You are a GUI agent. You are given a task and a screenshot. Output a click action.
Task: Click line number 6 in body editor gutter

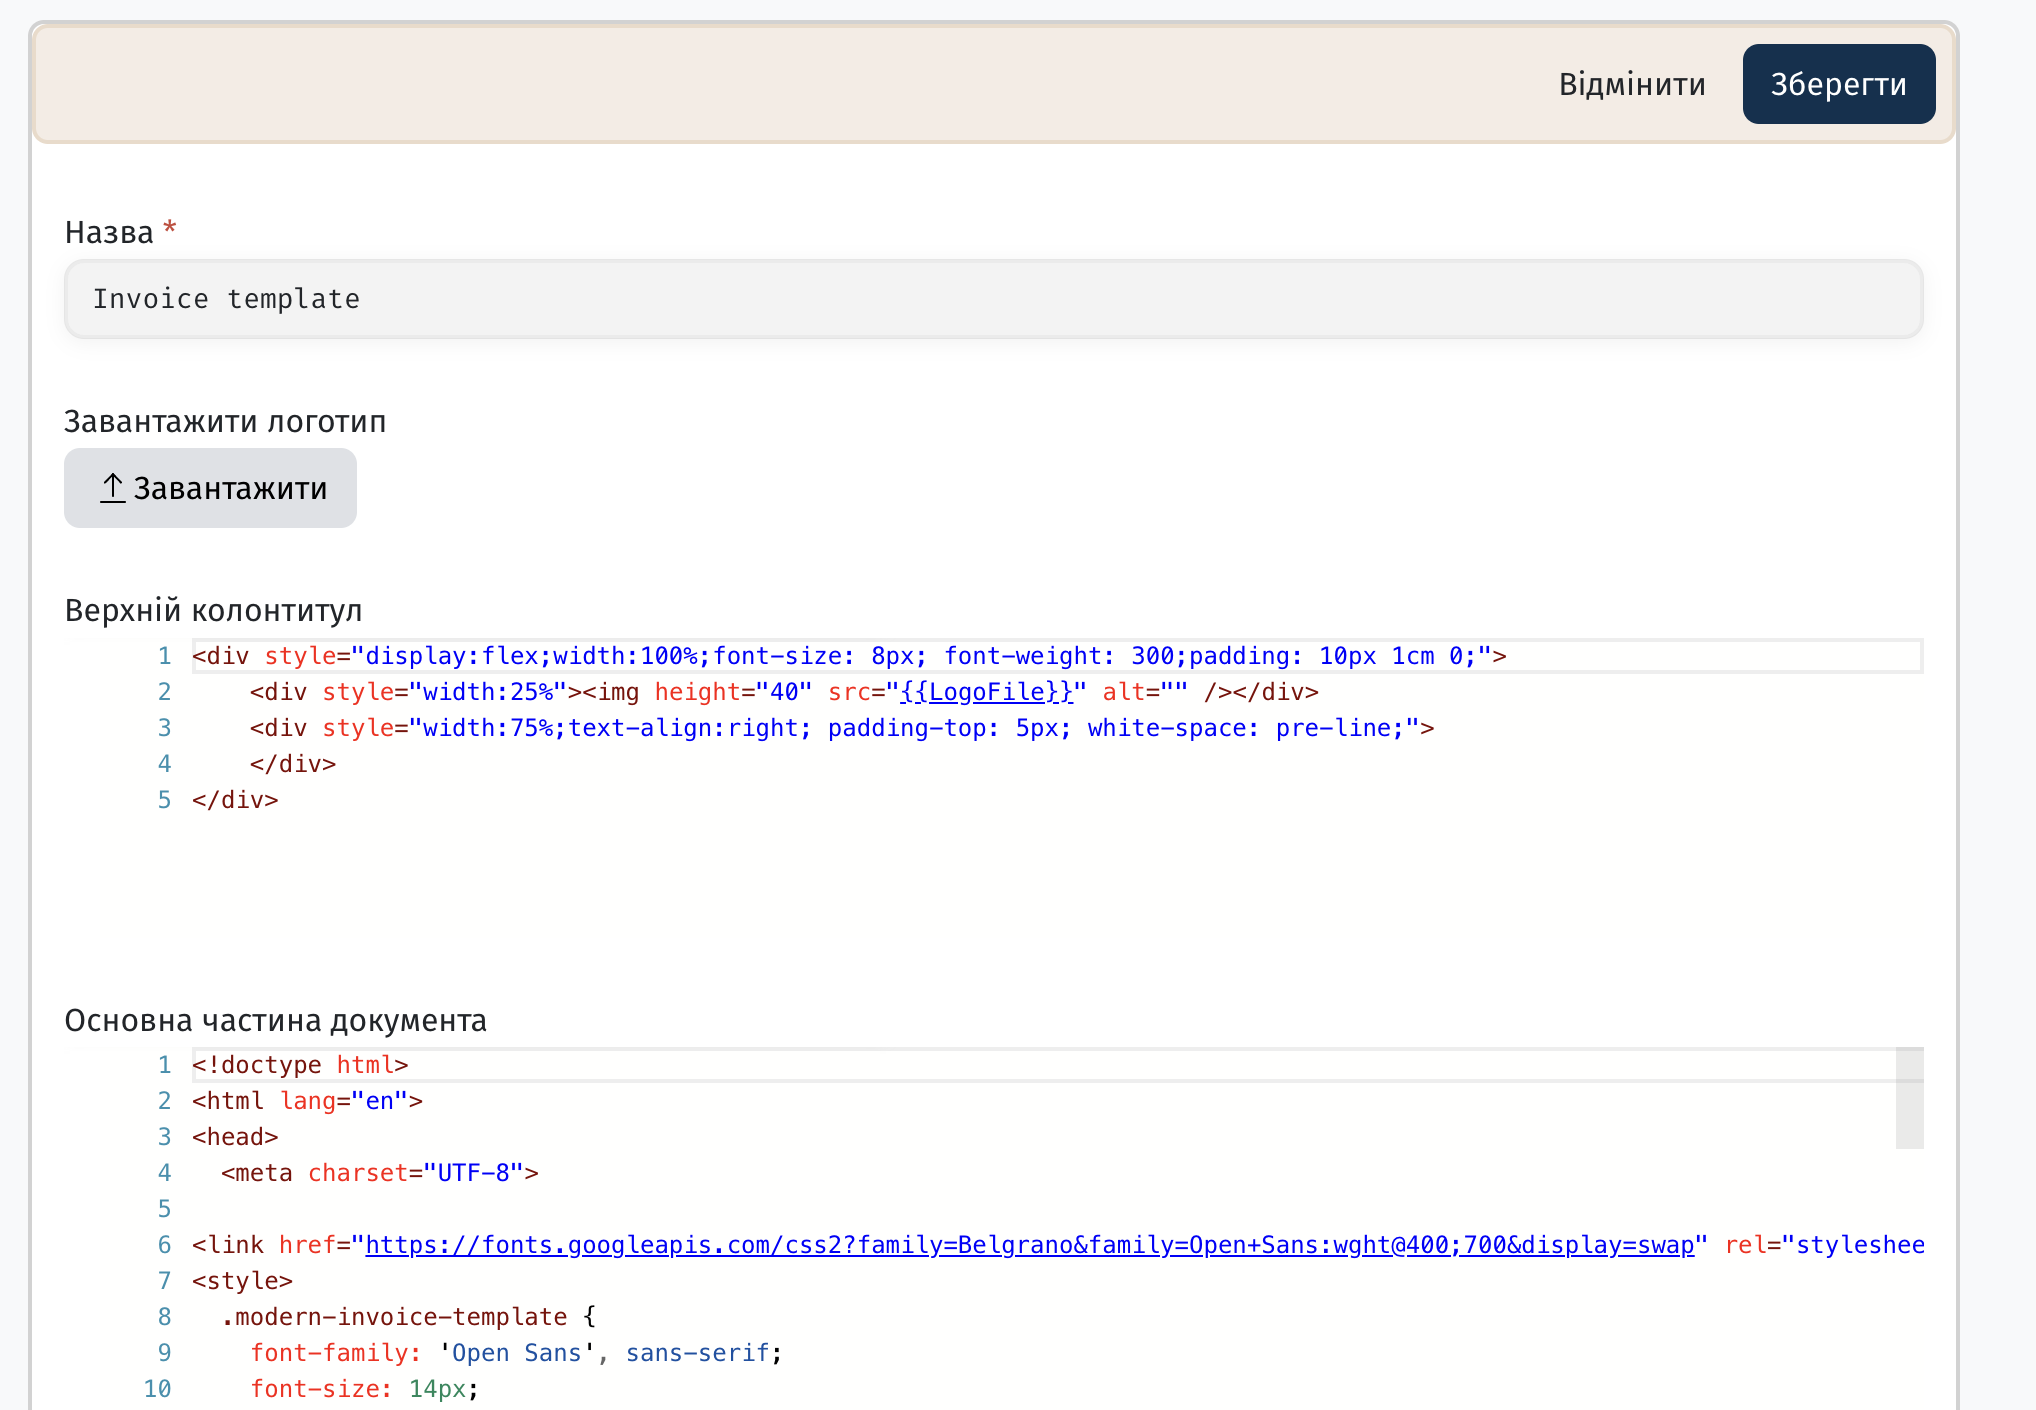[164, 1245]
